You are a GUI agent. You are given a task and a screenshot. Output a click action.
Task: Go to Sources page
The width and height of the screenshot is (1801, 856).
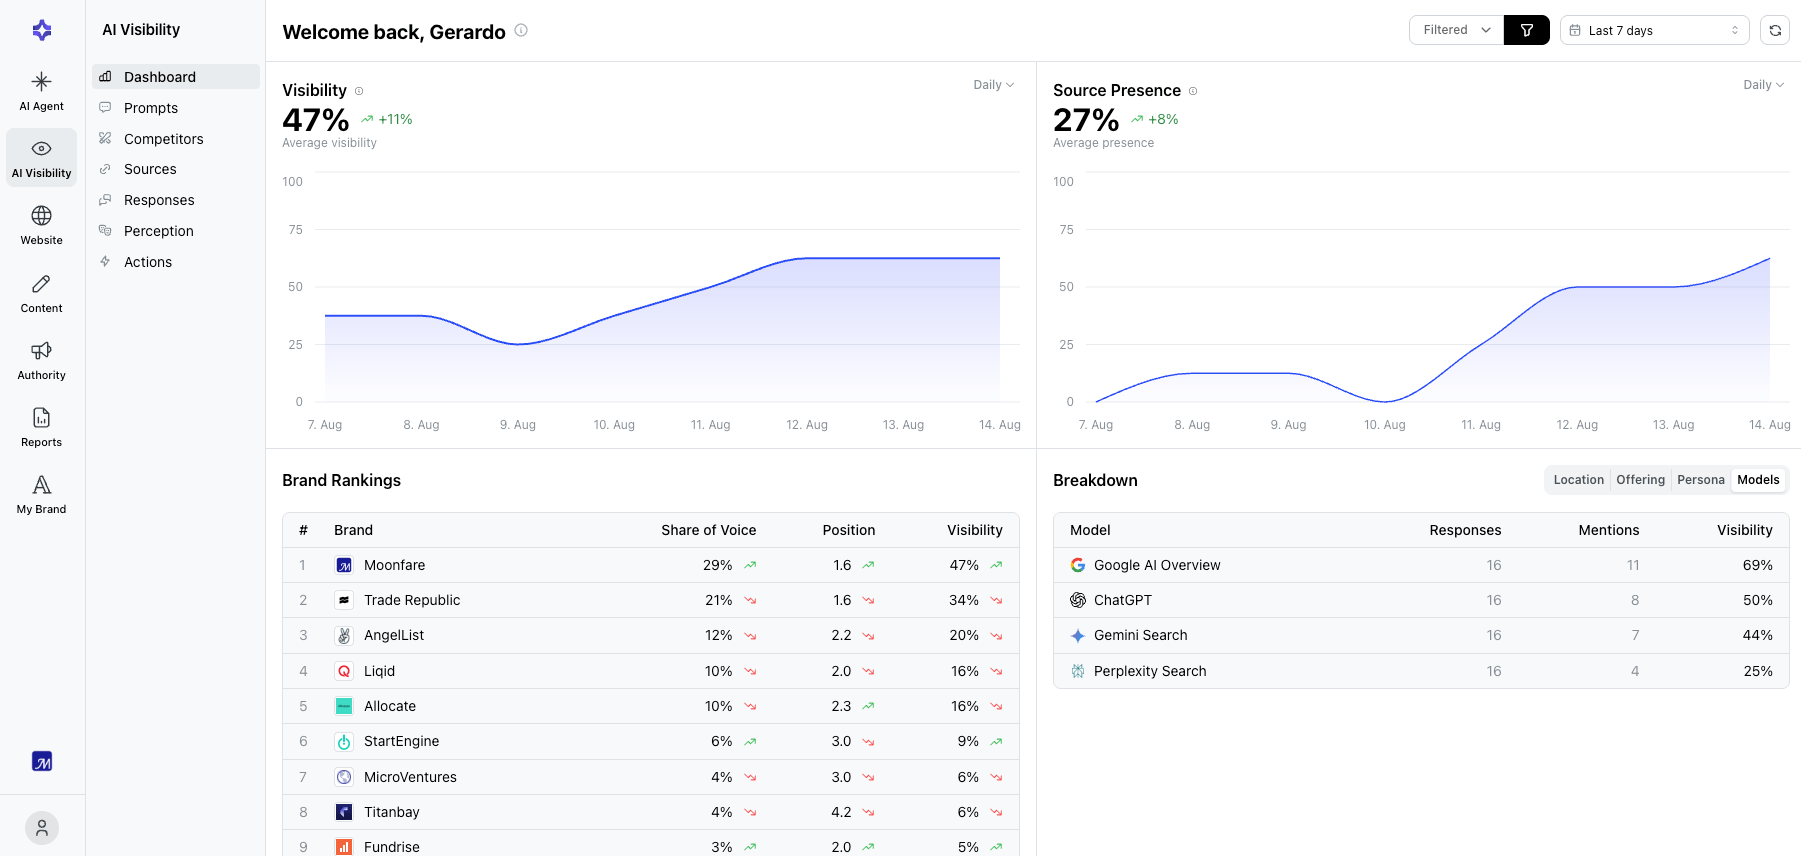click(176, 169)
